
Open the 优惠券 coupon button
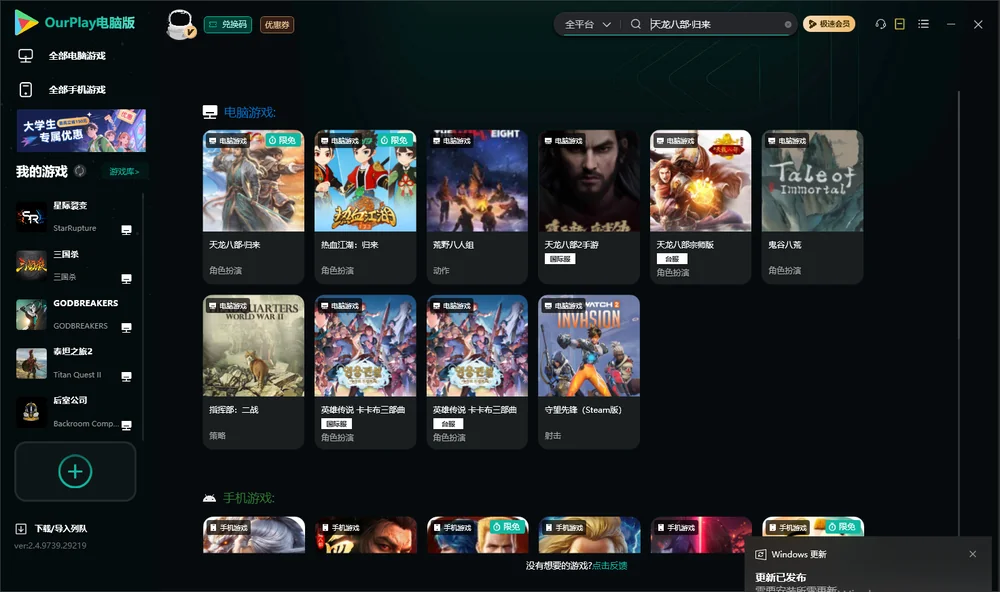click(277, 24)
